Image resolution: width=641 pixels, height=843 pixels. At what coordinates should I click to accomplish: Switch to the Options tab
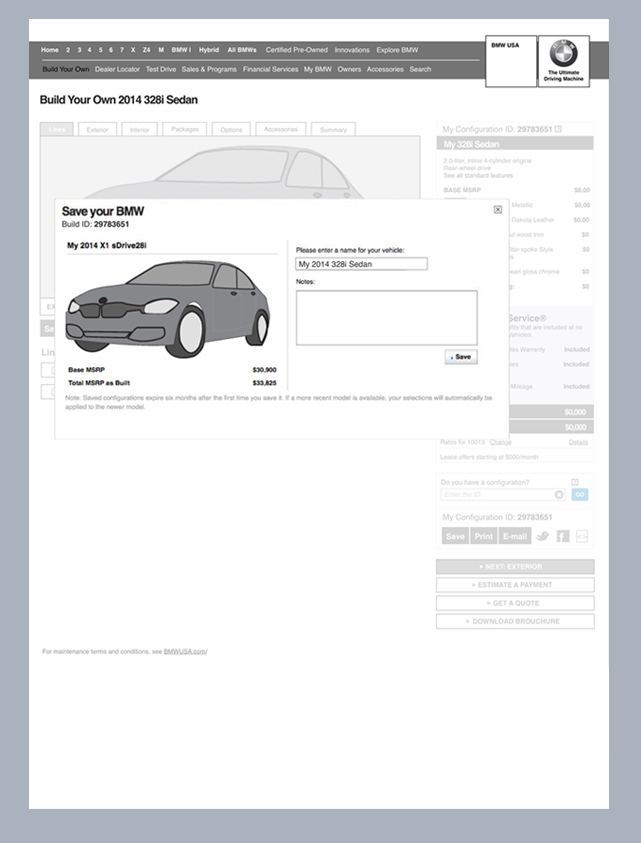click(x=231, y=129)
